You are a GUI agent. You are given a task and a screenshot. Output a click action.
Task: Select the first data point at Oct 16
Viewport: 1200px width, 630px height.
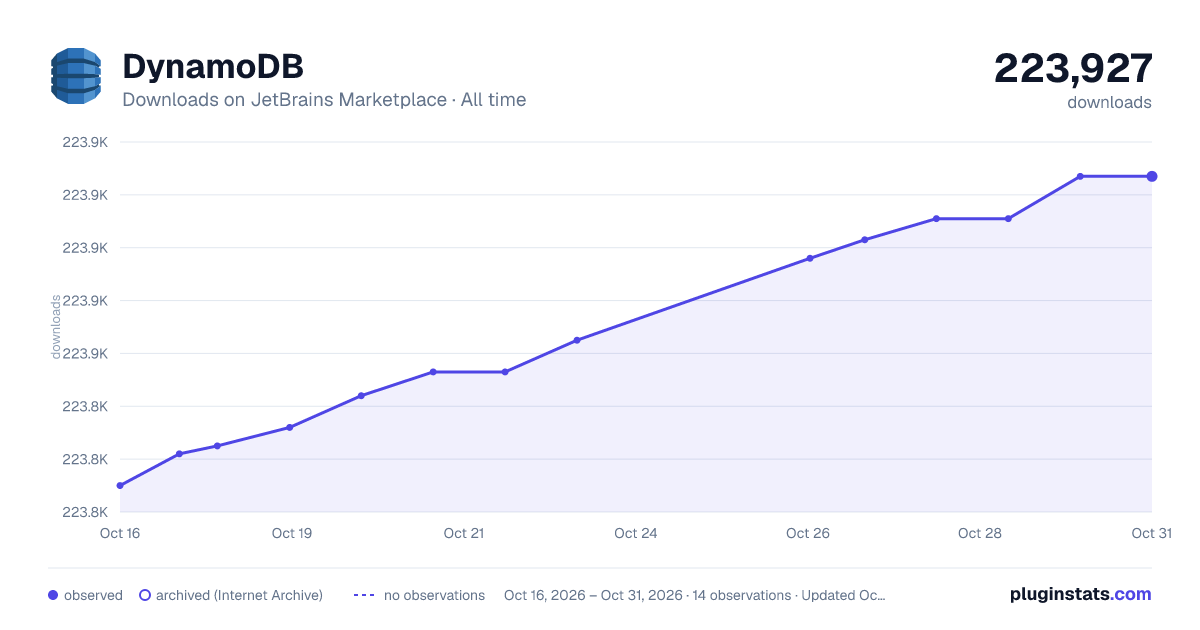point(120,486)
